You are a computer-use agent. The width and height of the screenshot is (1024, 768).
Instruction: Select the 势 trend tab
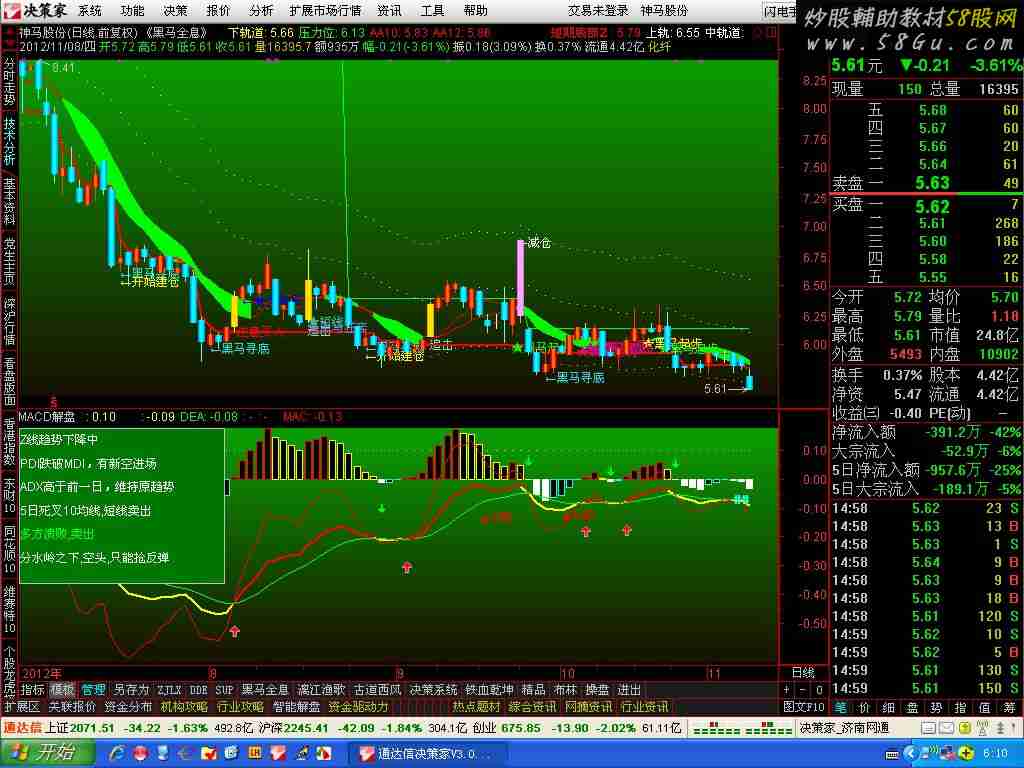[936, 707]
